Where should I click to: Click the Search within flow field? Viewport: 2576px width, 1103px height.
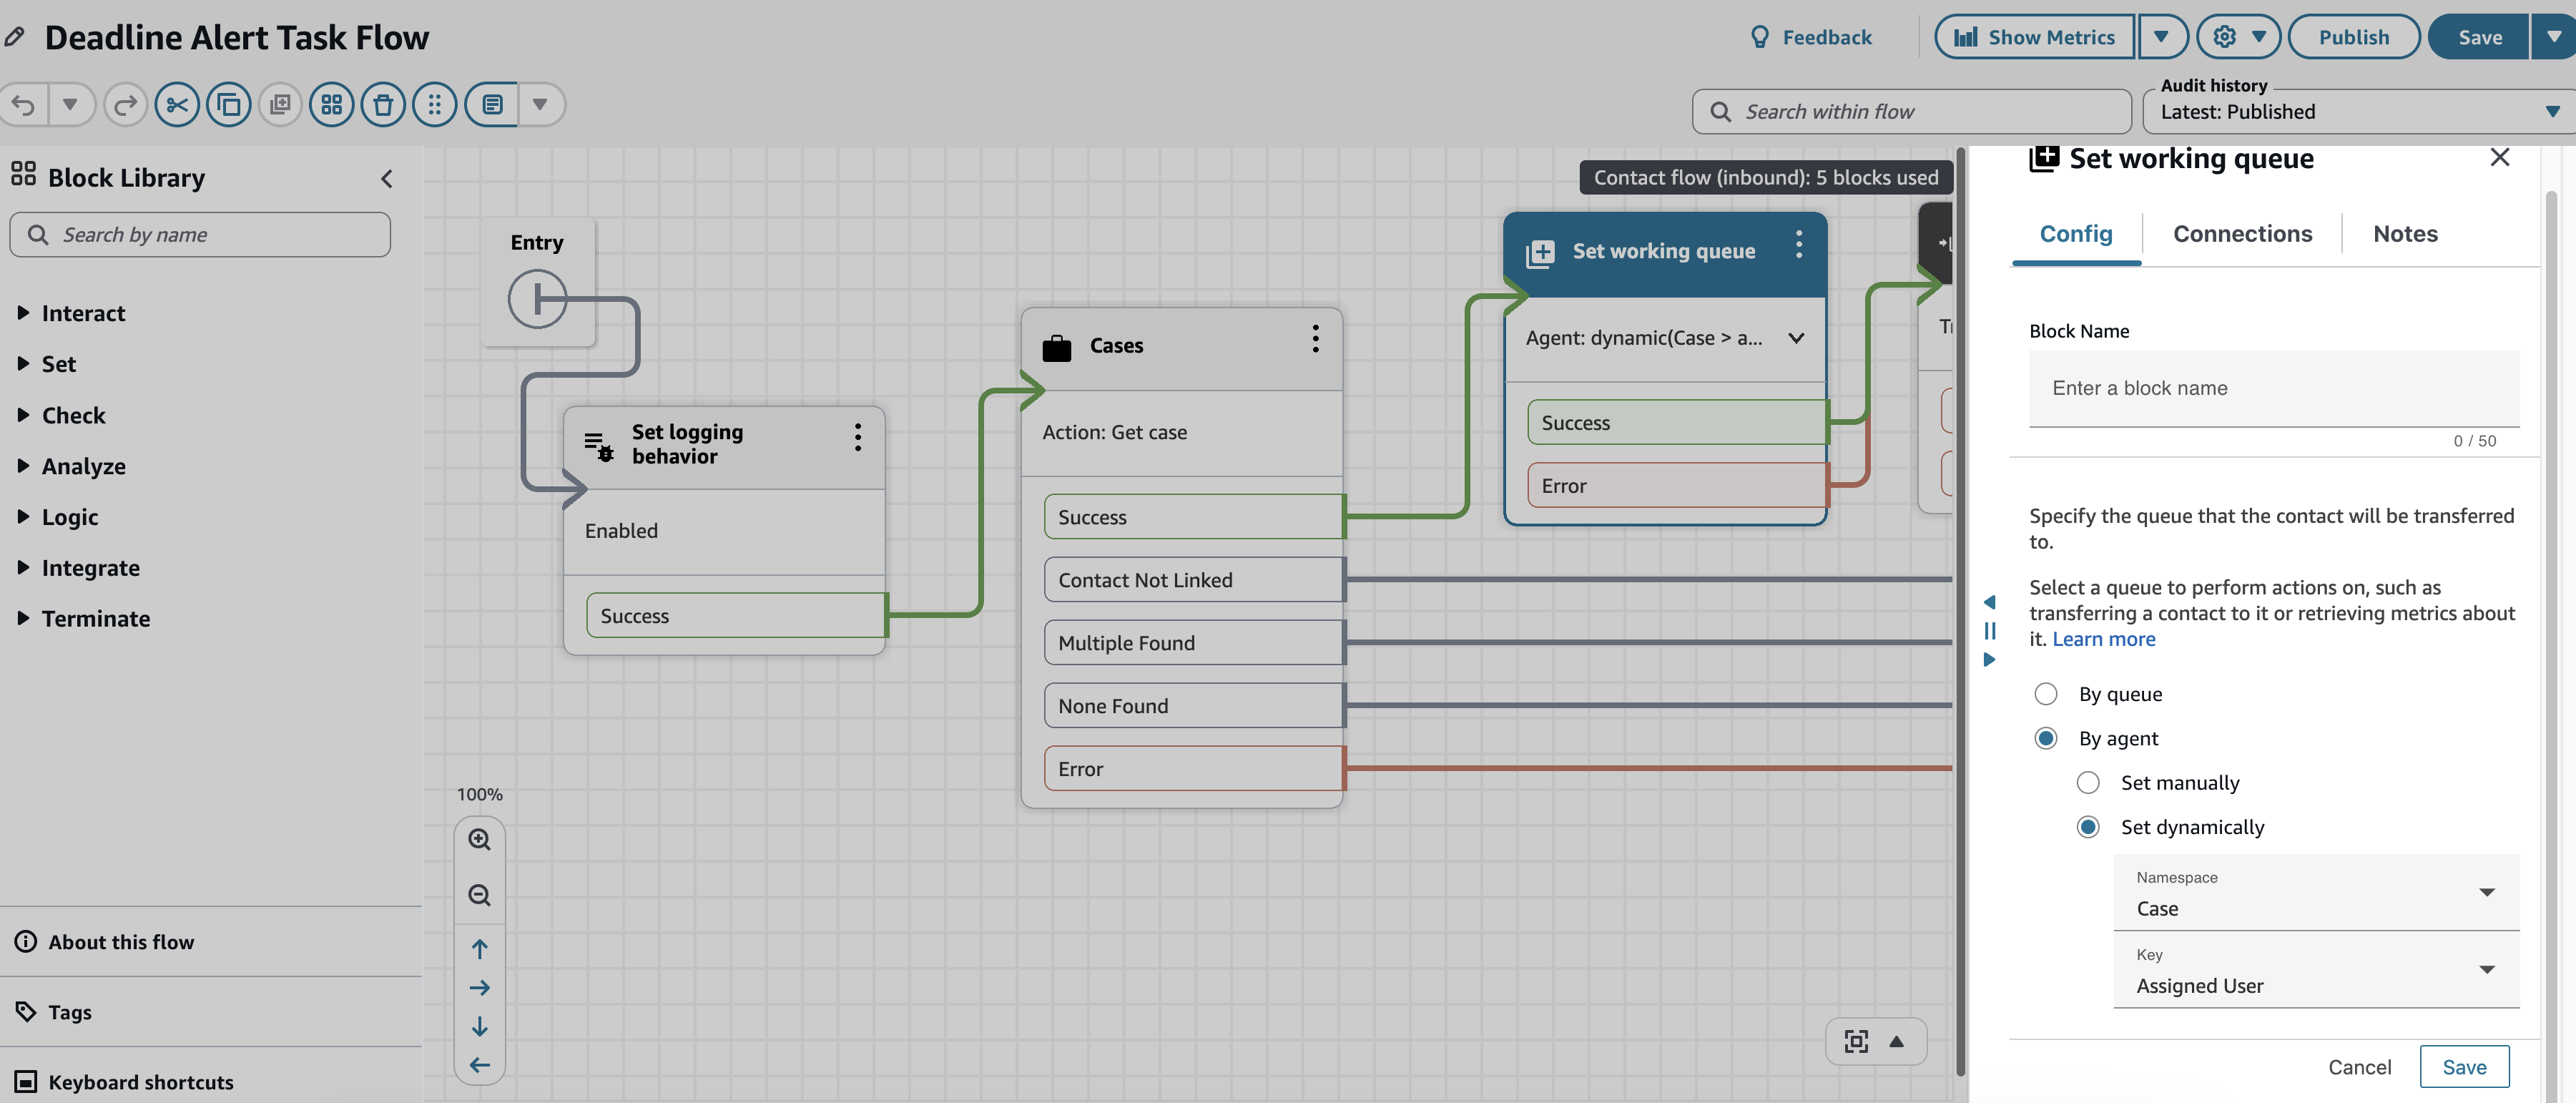point(1911,111)
